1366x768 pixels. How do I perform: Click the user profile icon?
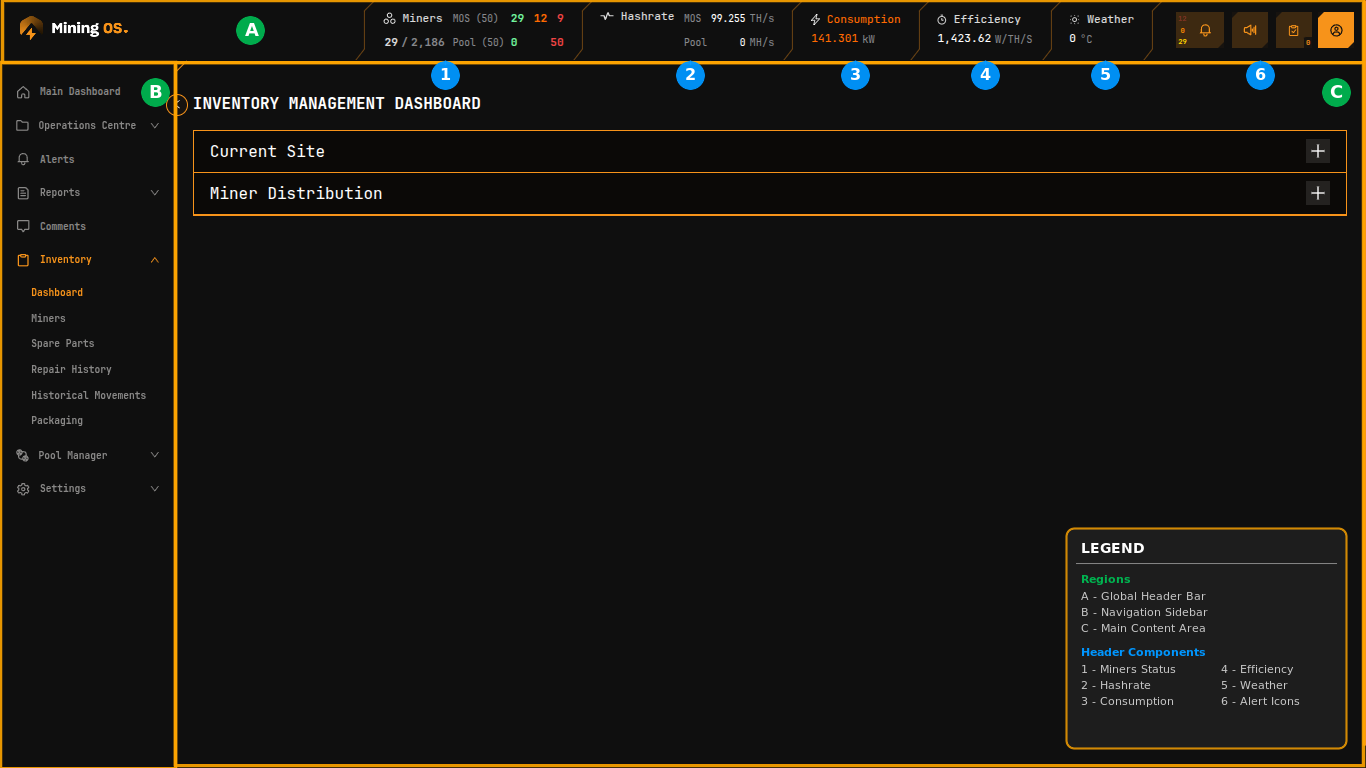(1335, 29)
